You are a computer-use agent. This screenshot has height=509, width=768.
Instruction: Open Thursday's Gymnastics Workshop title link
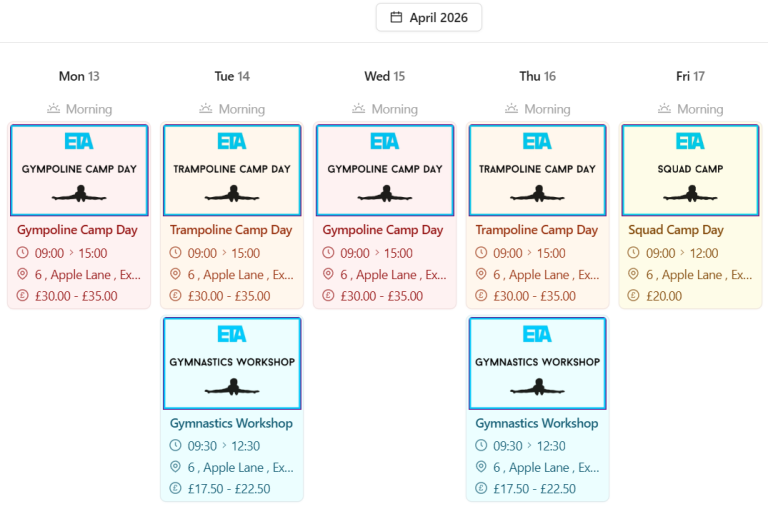[536, 423]
